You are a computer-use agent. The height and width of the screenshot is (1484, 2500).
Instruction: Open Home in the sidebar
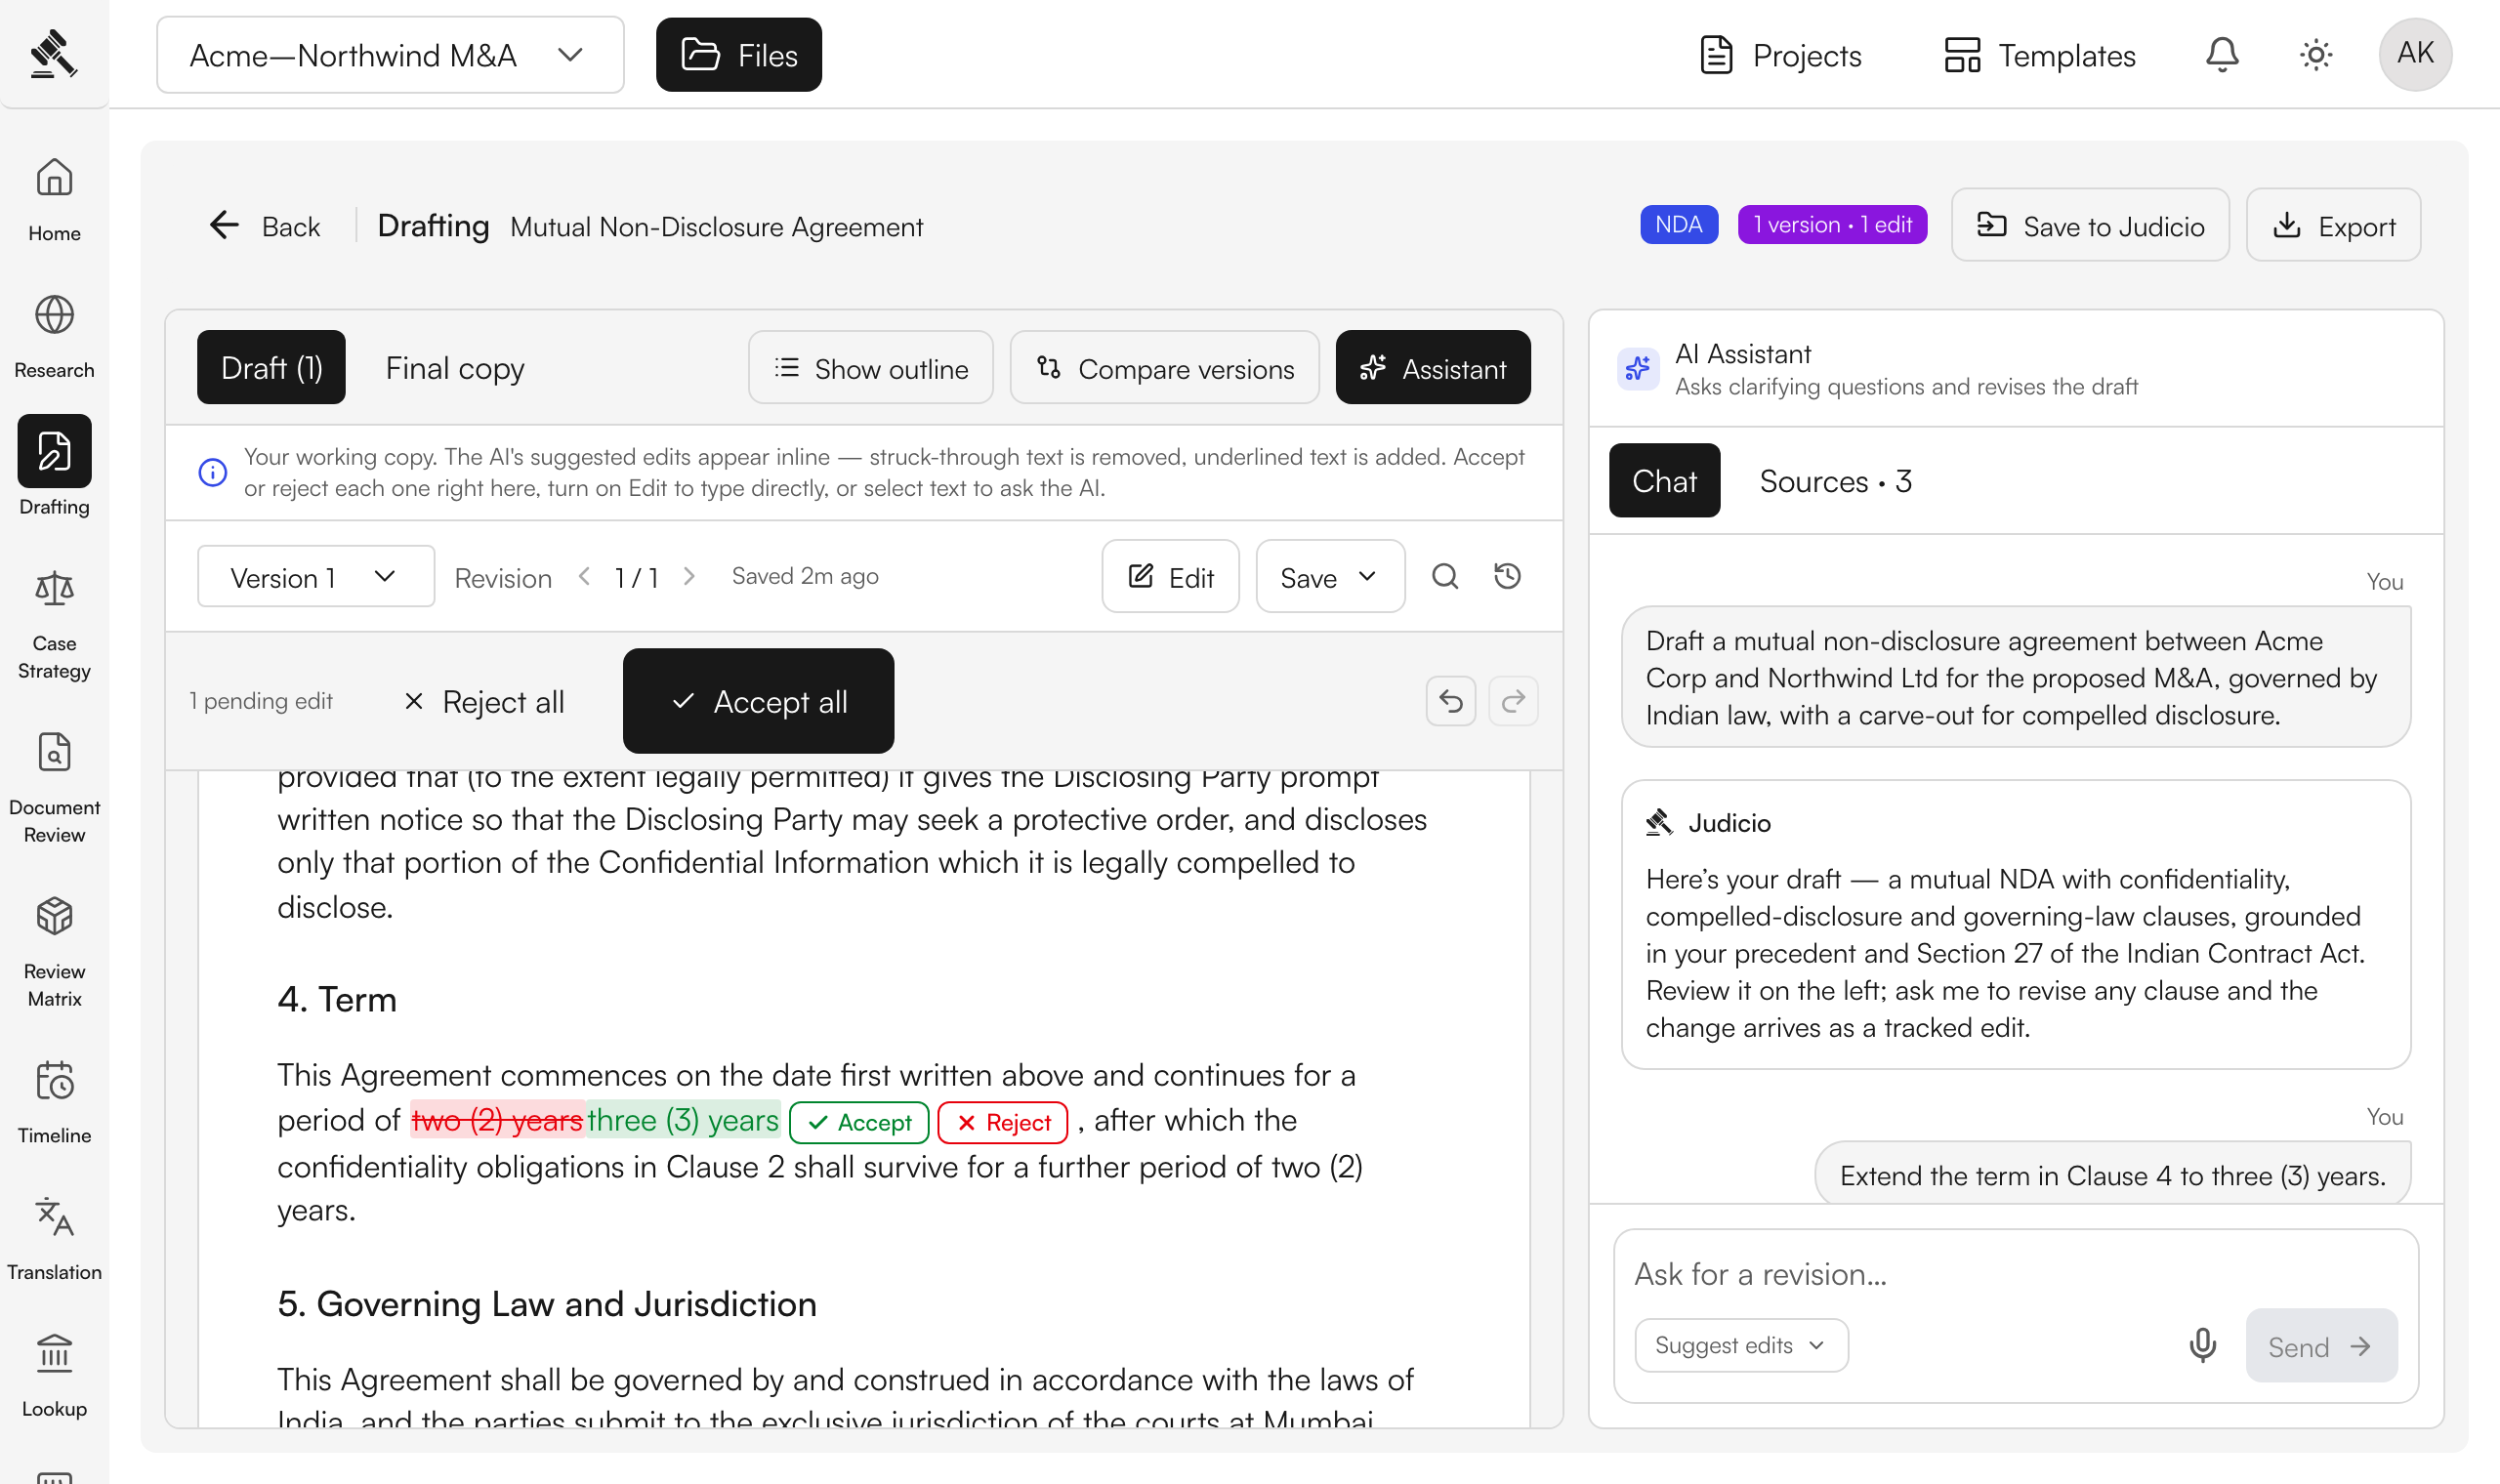pos(54,200)
